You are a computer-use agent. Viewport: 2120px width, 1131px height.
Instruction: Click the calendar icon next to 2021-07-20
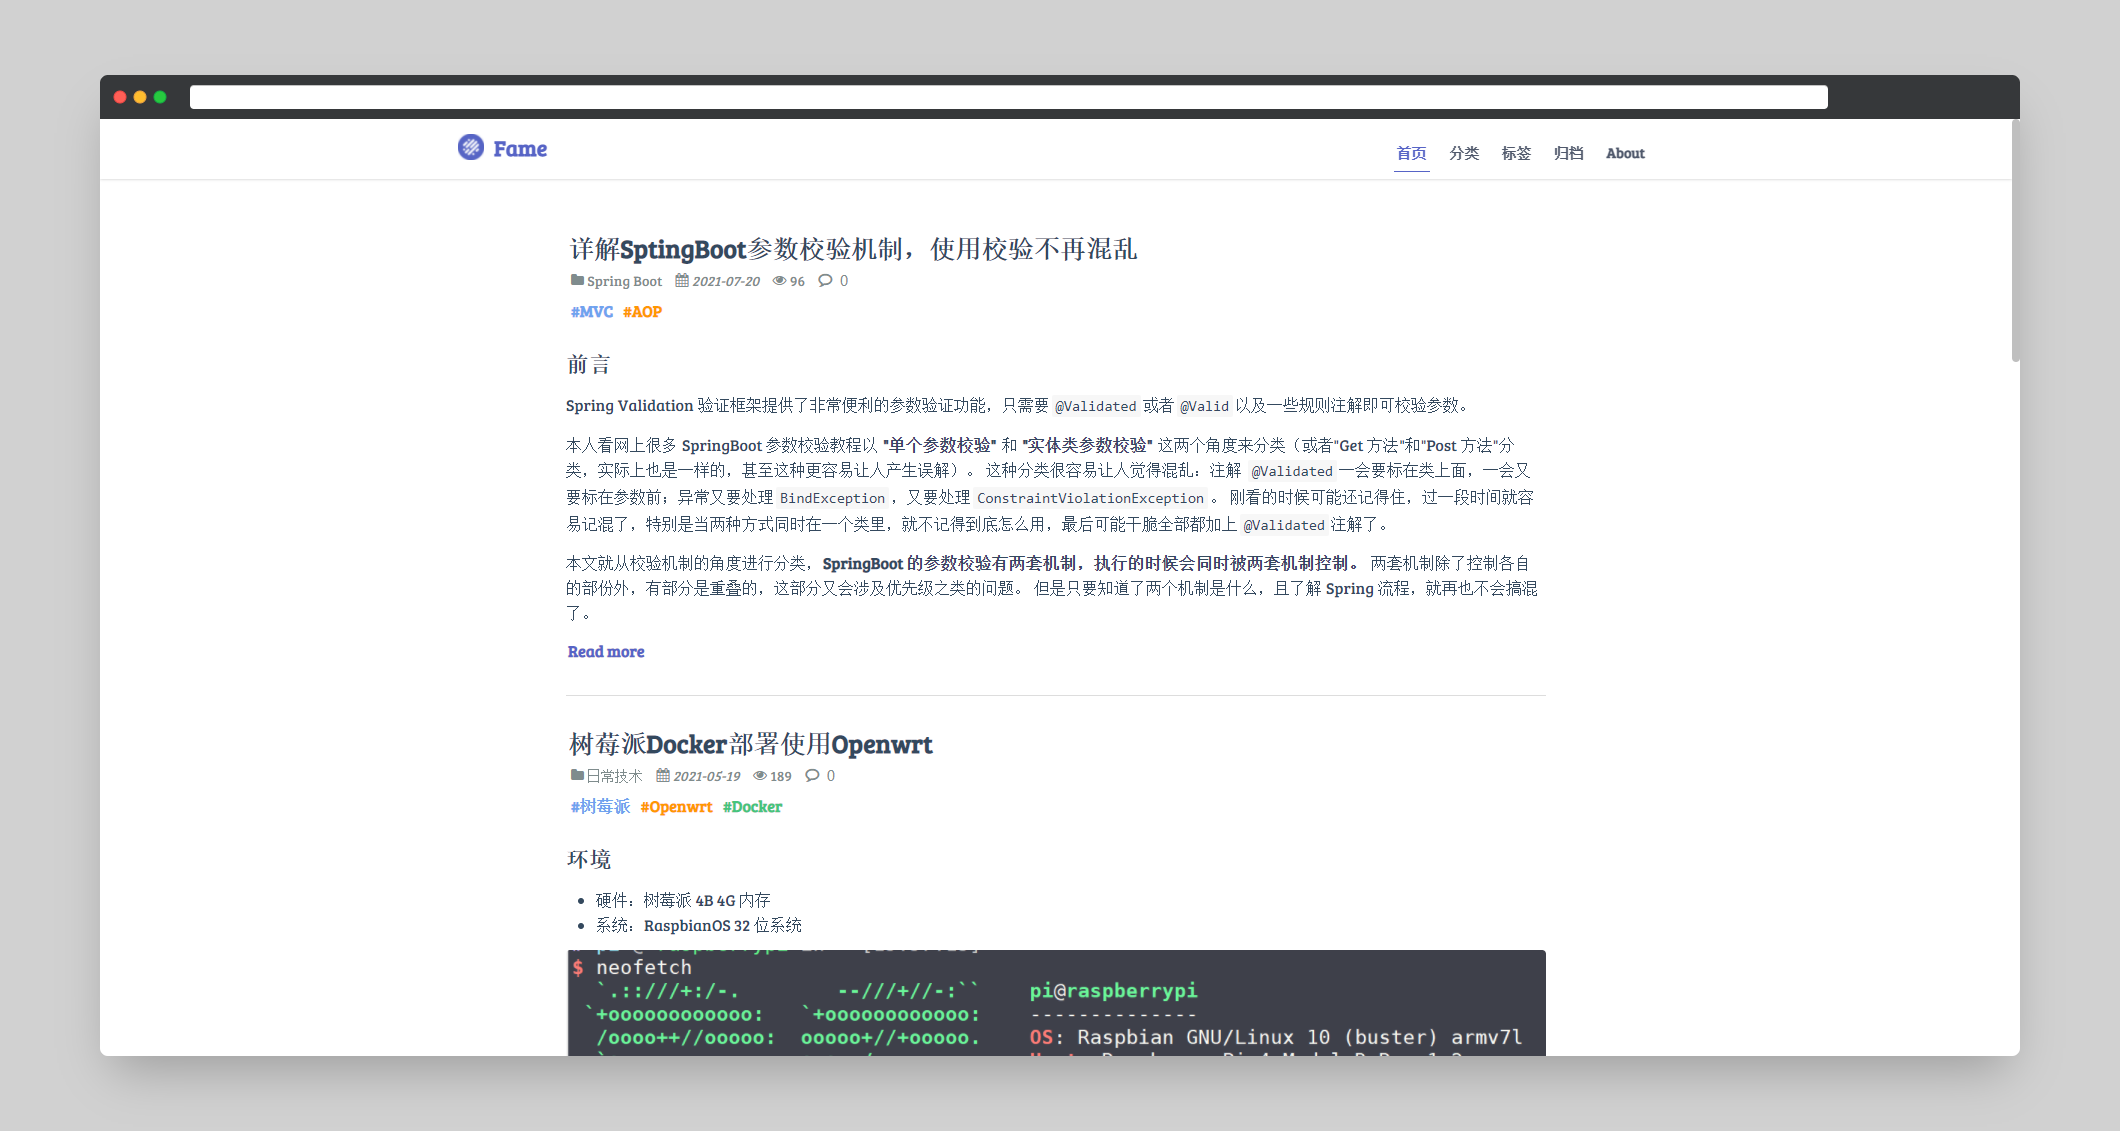[682, 281]
